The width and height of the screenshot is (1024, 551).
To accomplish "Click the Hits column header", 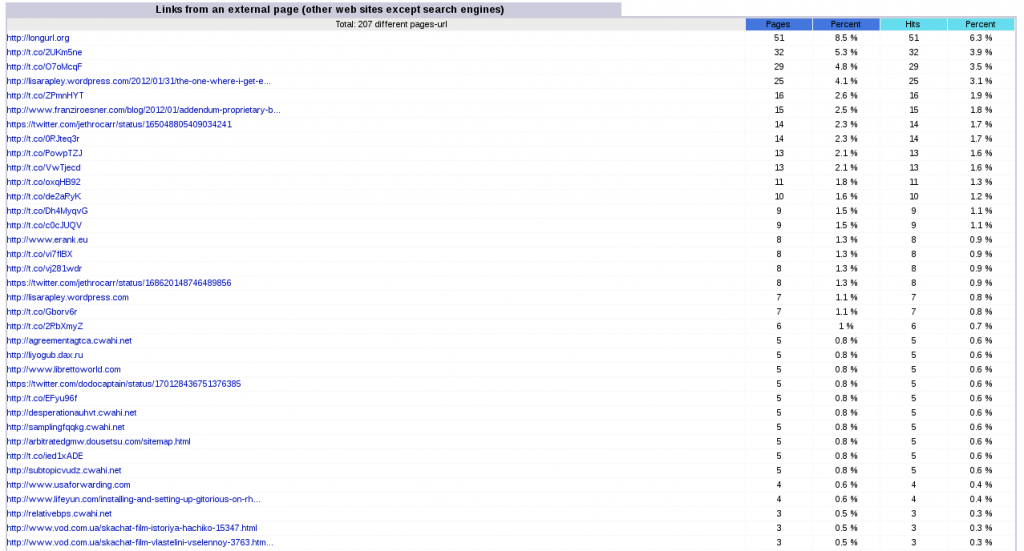I will 913,24.
